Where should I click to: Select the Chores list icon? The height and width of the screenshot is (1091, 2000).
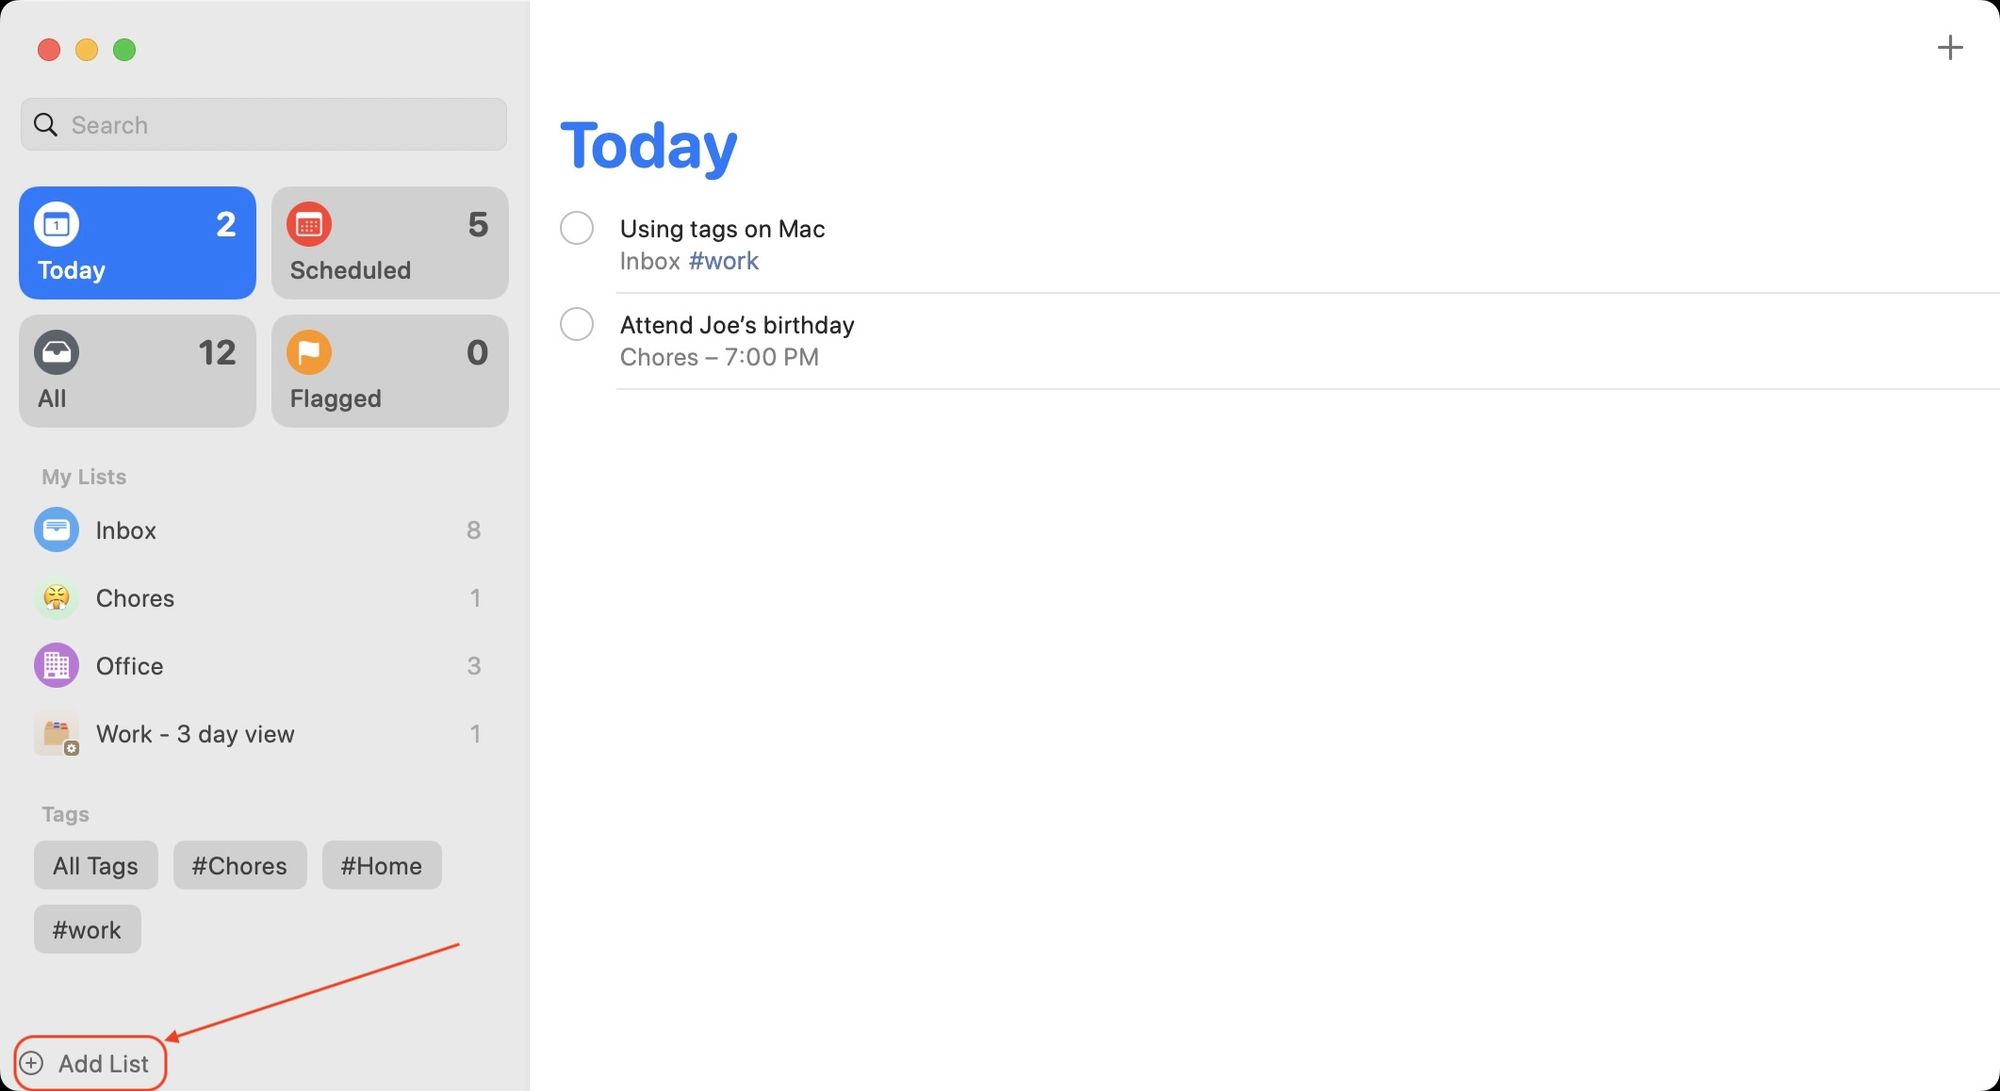(x=56, y=597)
